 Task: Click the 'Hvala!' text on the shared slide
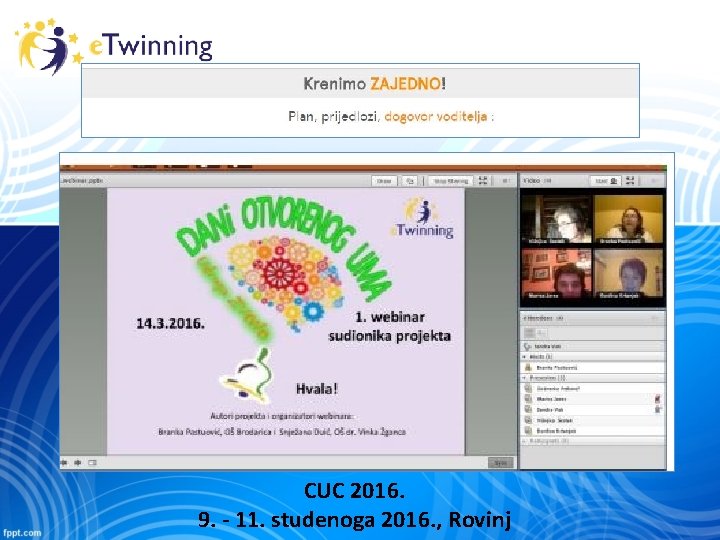317,389
